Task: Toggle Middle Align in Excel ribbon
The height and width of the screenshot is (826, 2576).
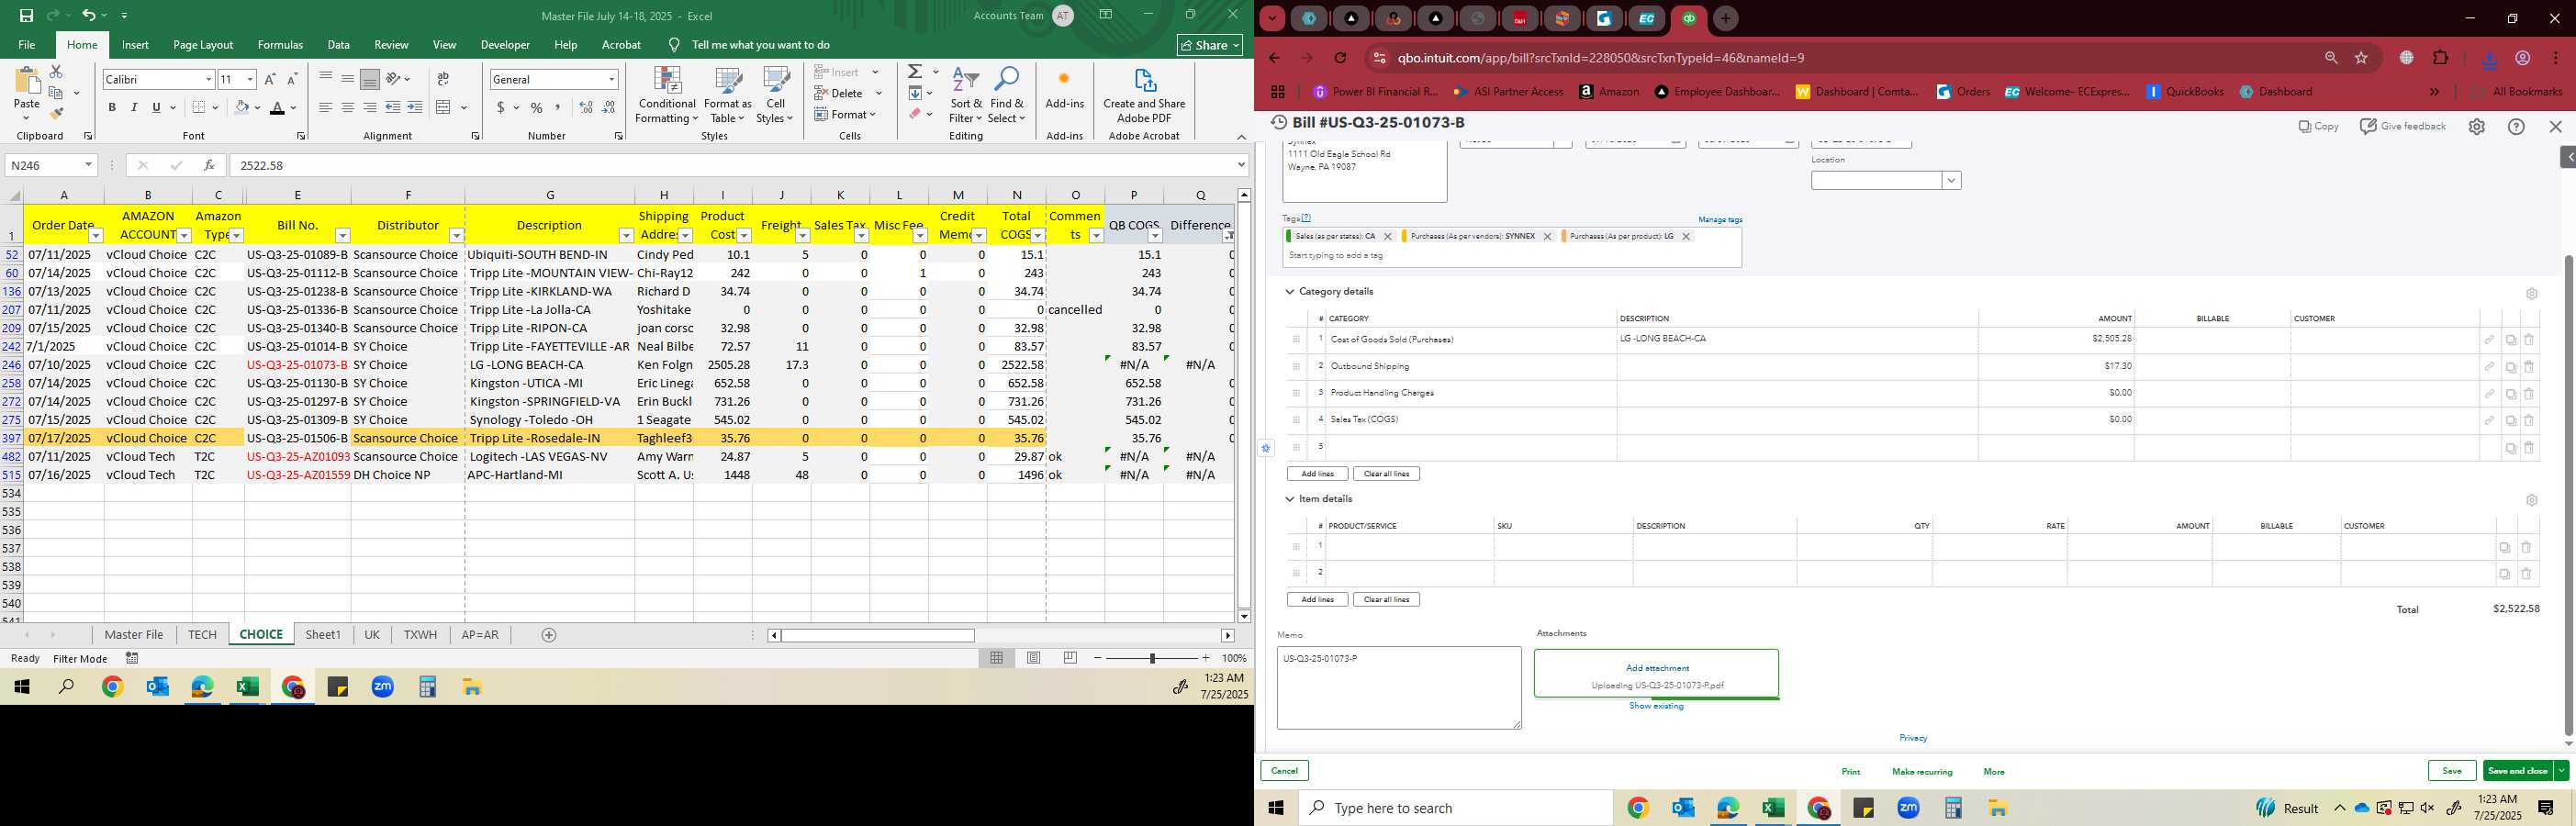Action: tap(348, 79)
